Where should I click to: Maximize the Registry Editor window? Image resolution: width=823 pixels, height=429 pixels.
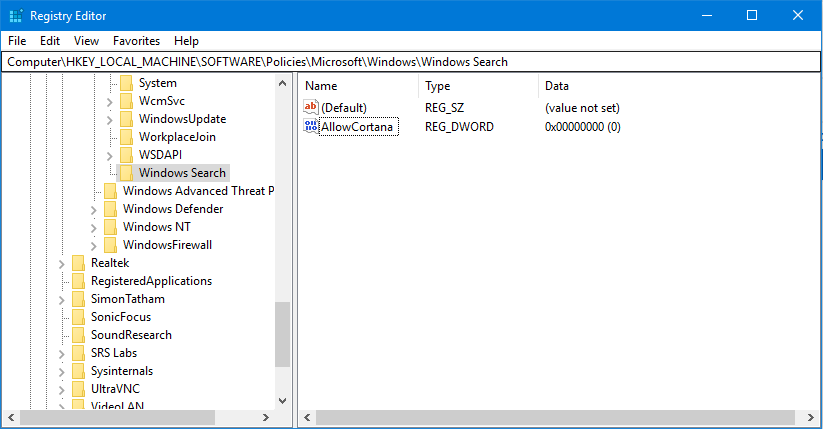752,15
